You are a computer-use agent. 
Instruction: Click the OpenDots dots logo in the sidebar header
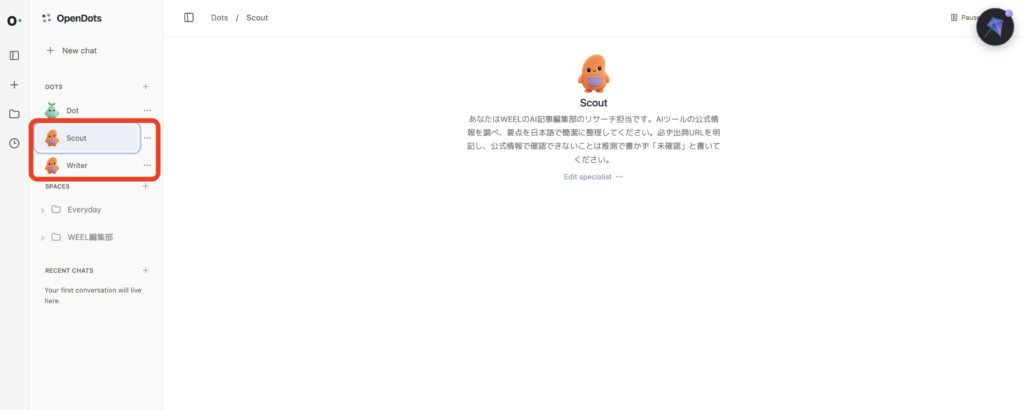46,18
